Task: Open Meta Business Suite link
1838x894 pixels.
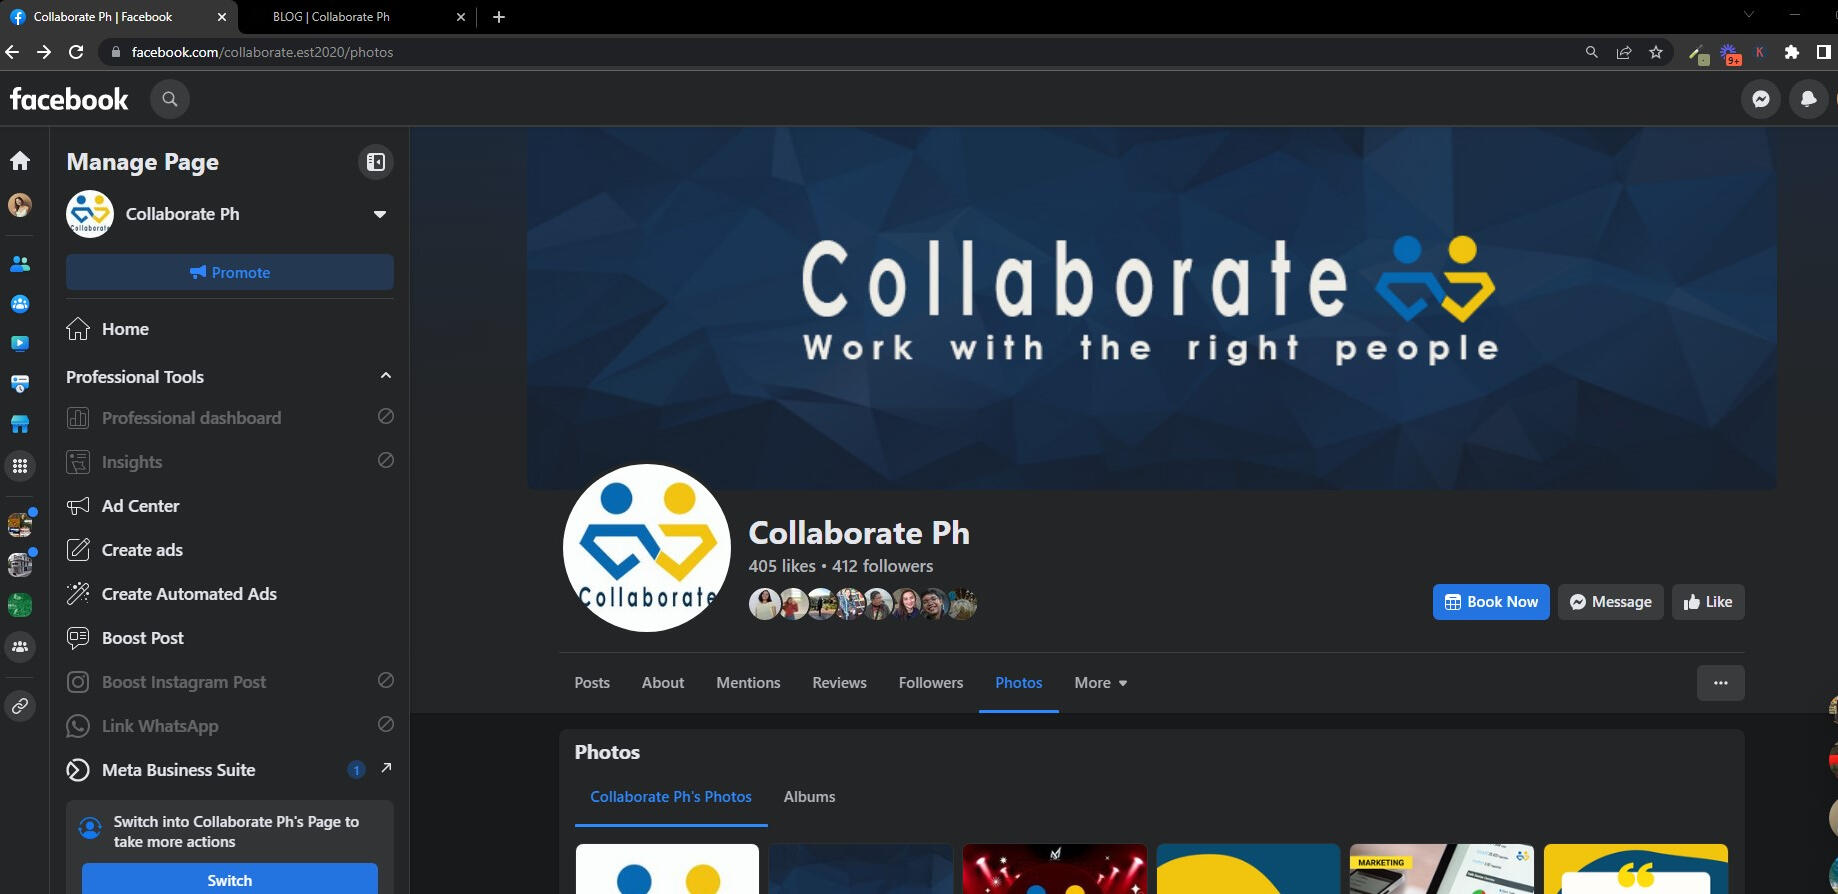Action: point(178,770)
